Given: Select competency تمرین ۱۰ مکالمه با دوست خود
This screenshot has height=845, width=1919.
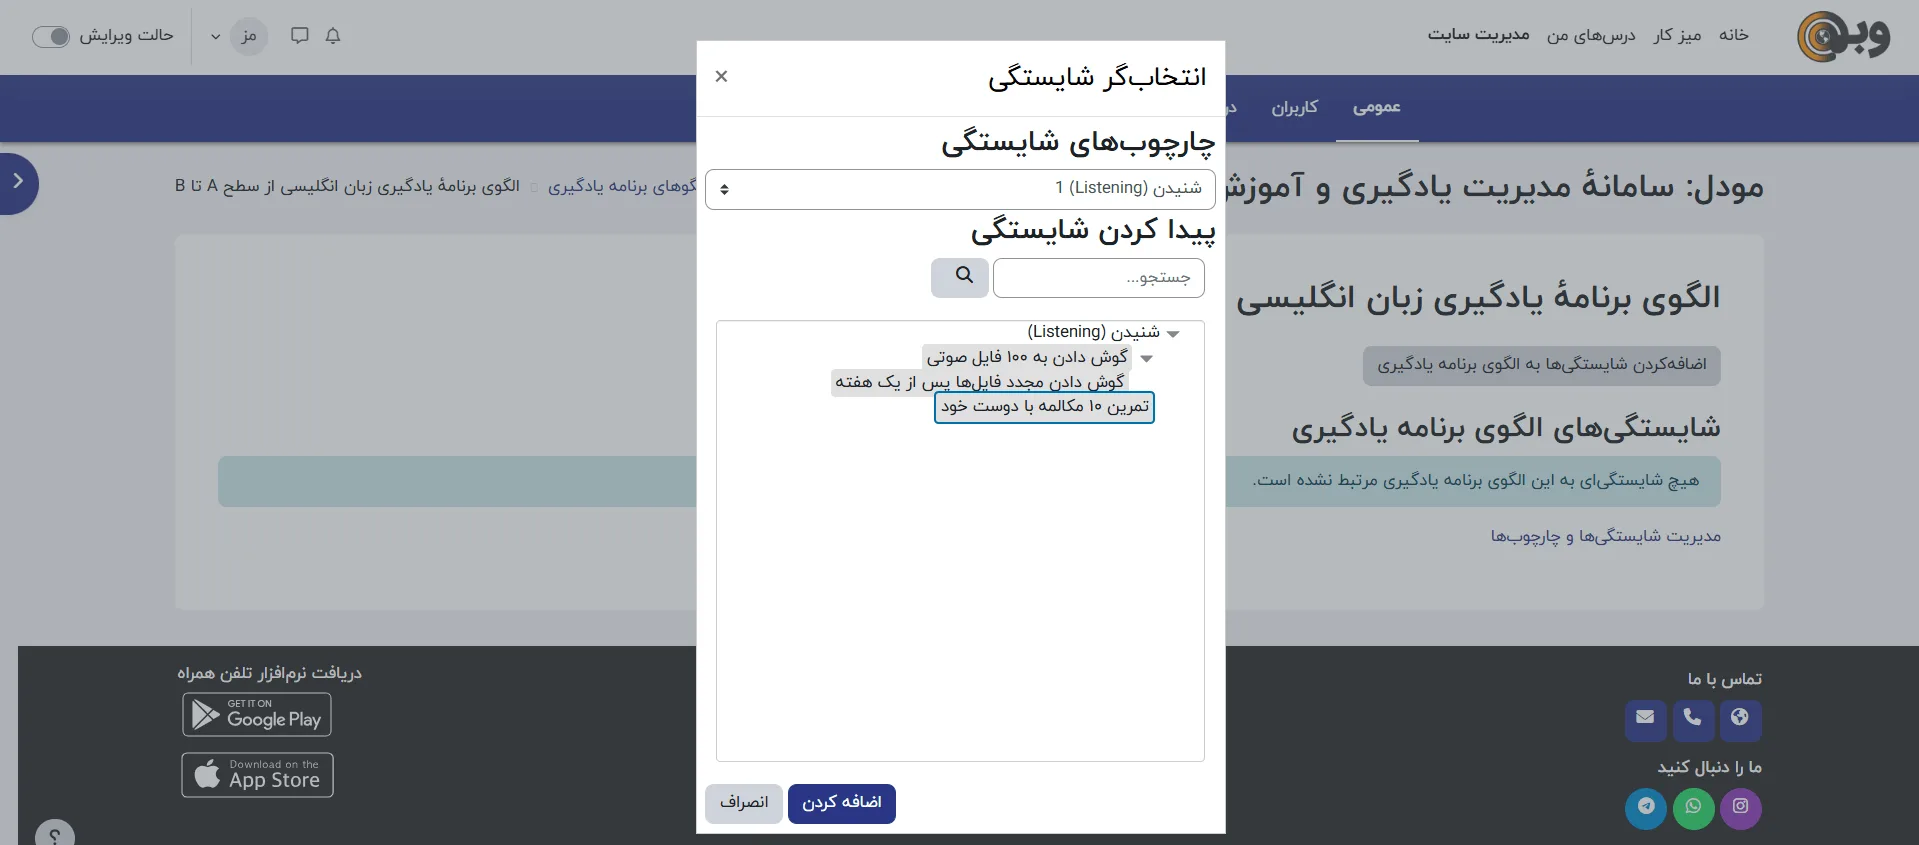Looking at the screenshot, I should pos(1044,407).
